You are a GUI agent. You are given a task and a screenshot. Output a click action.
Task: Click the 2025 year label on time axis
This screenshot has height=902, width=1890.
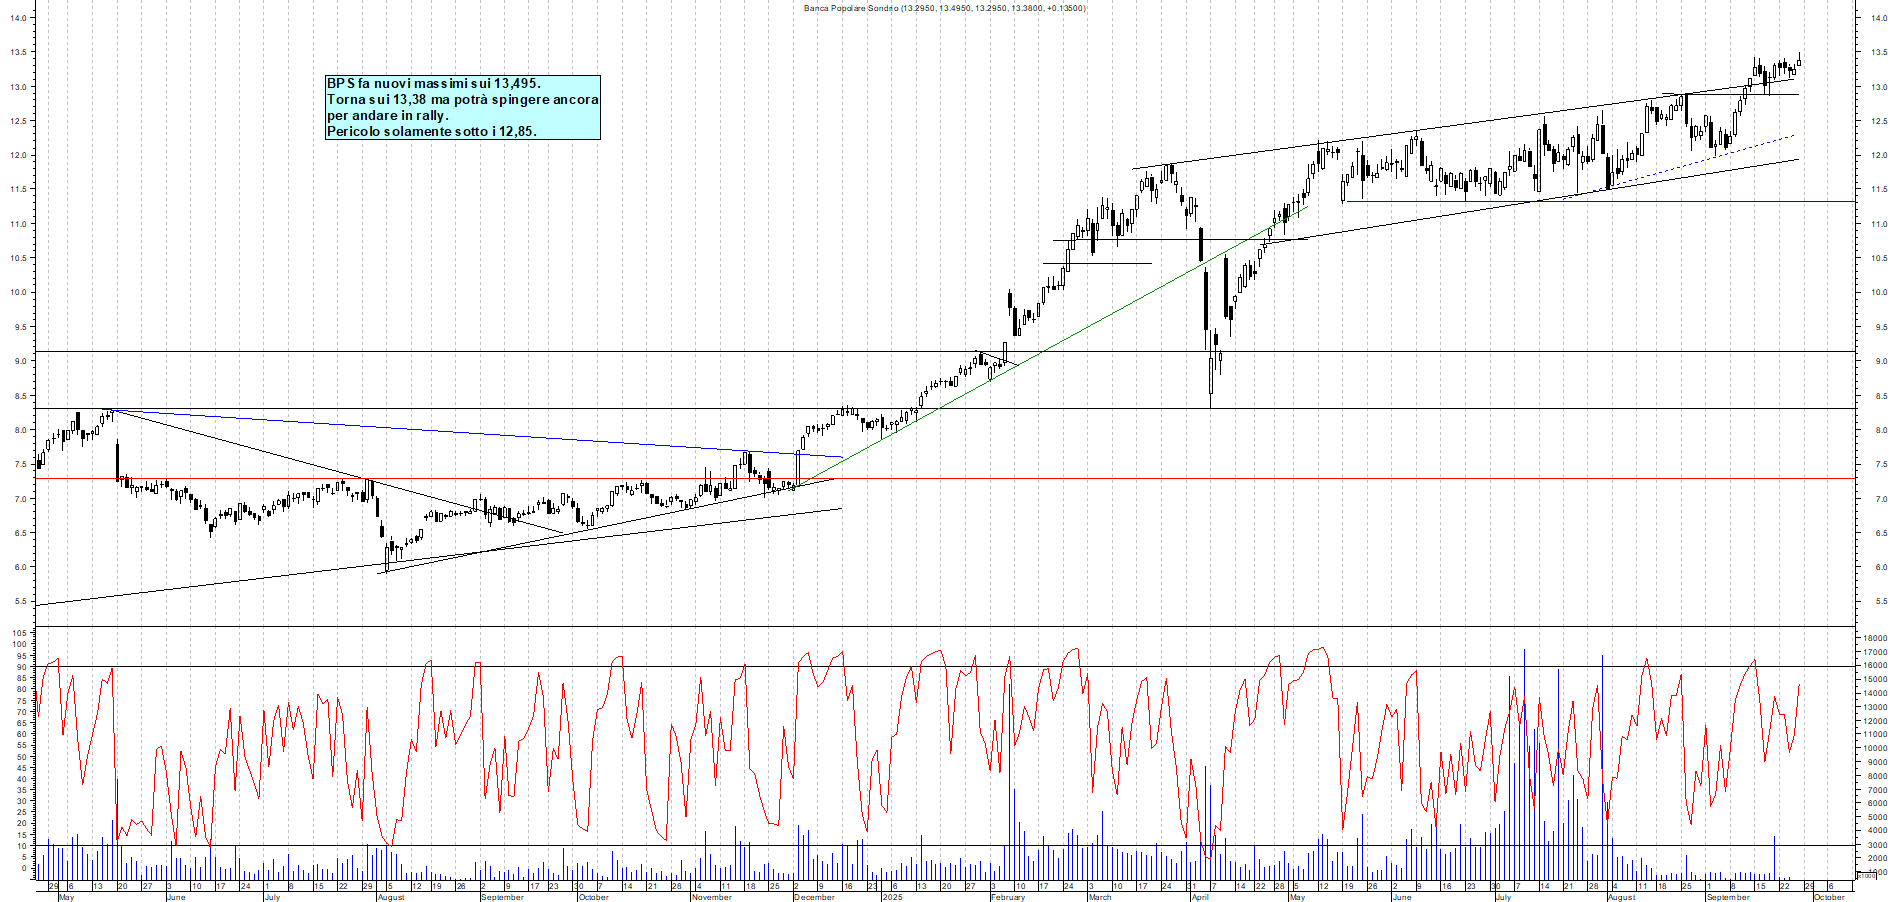(x=892, y=897)
